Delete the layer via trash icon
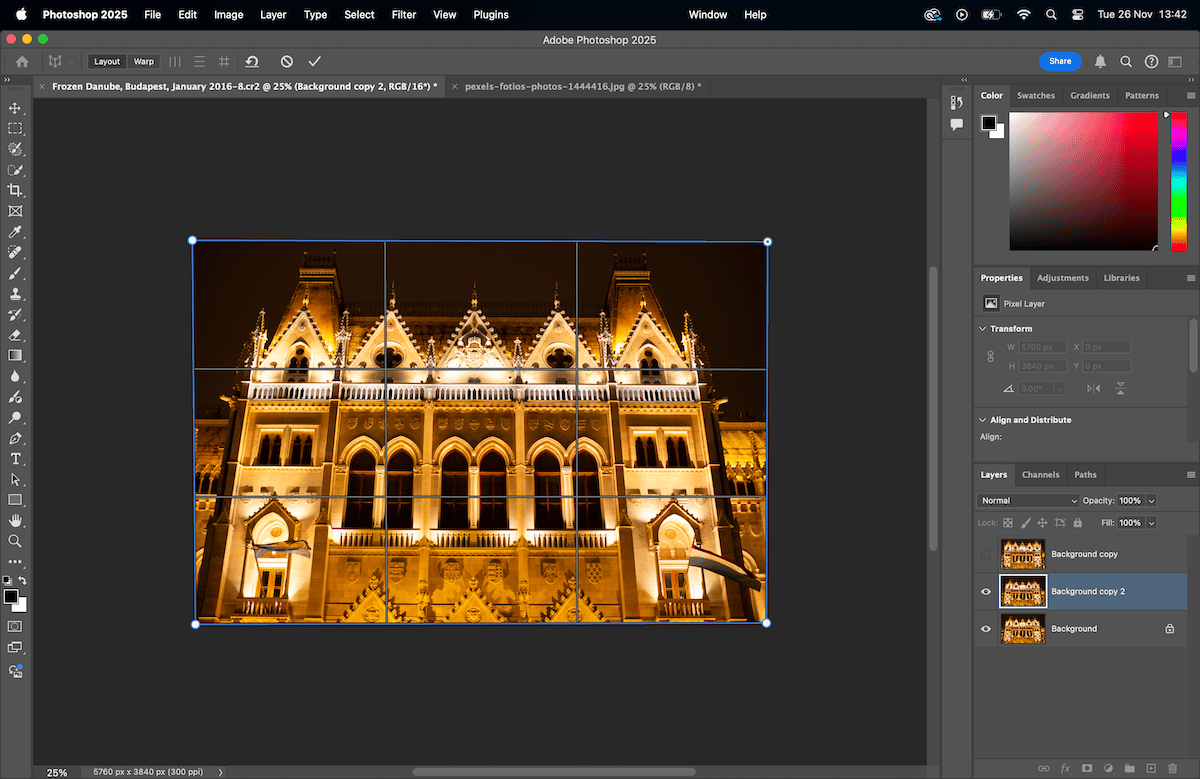 (1172, 768)
